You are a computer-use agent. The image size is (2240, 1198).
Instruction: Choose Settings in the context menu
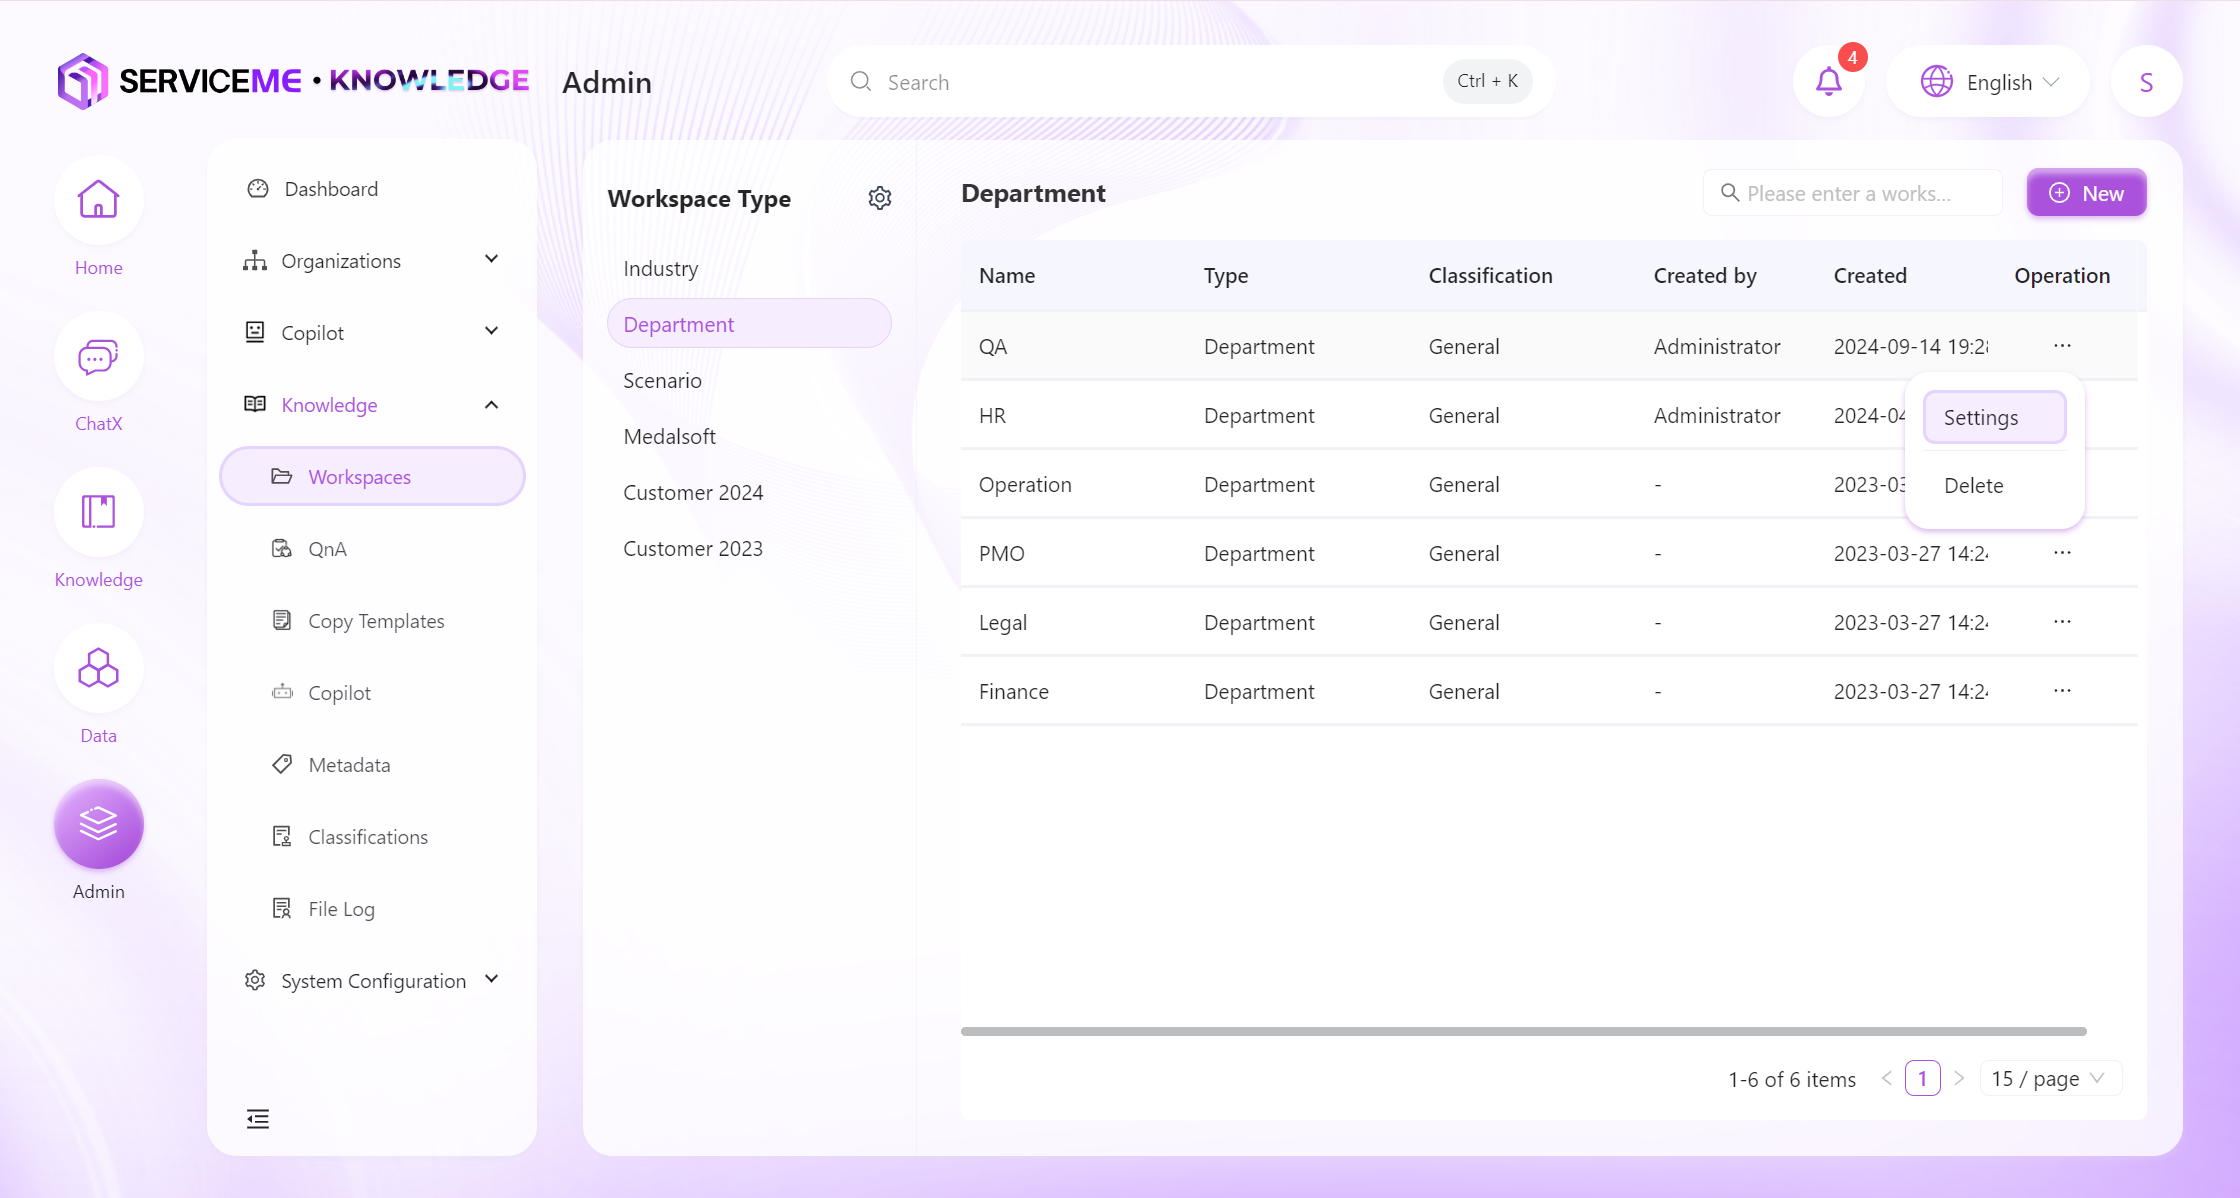1994,418
